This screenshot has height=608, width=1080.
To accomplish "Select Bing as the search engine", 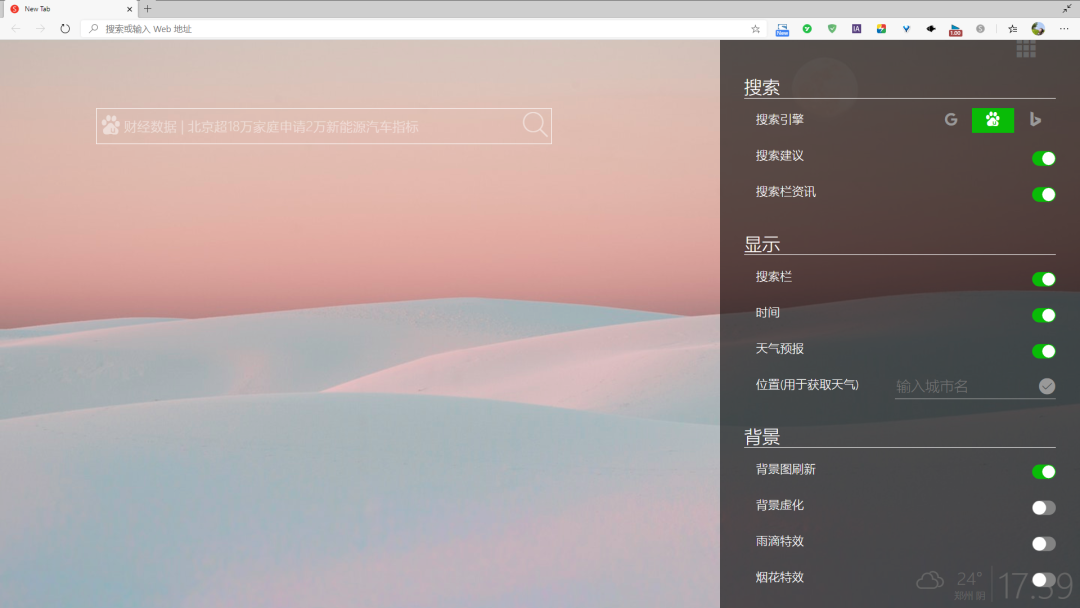I will pos(1035,120).
